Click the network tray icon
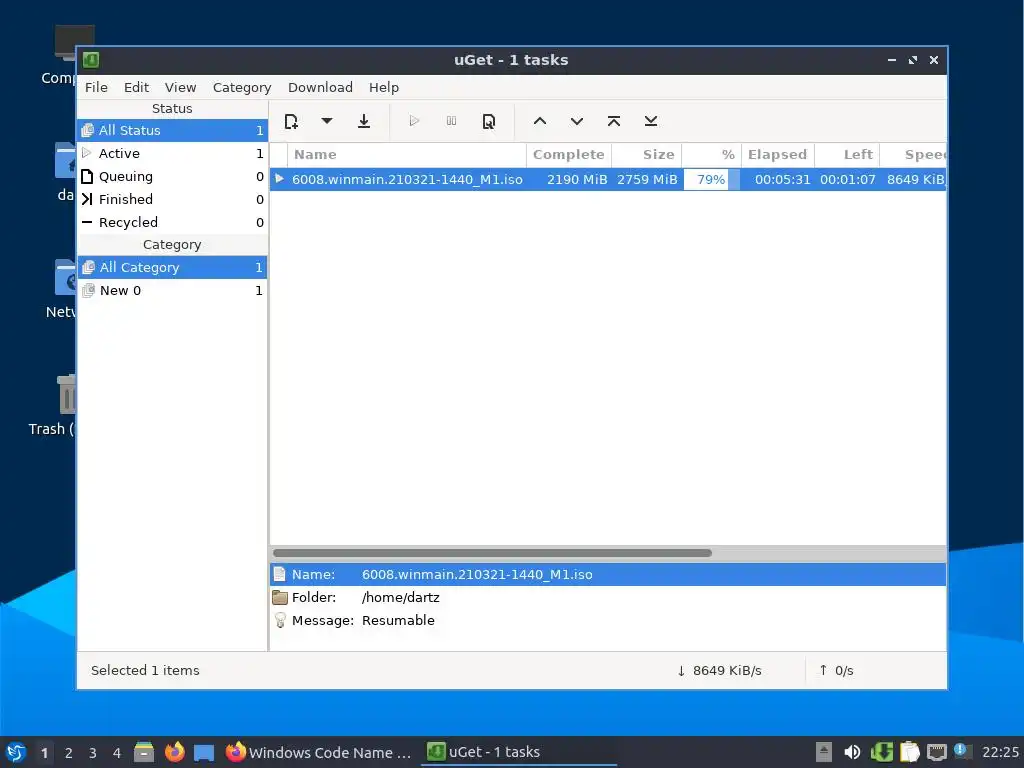 tap(937, 752)
